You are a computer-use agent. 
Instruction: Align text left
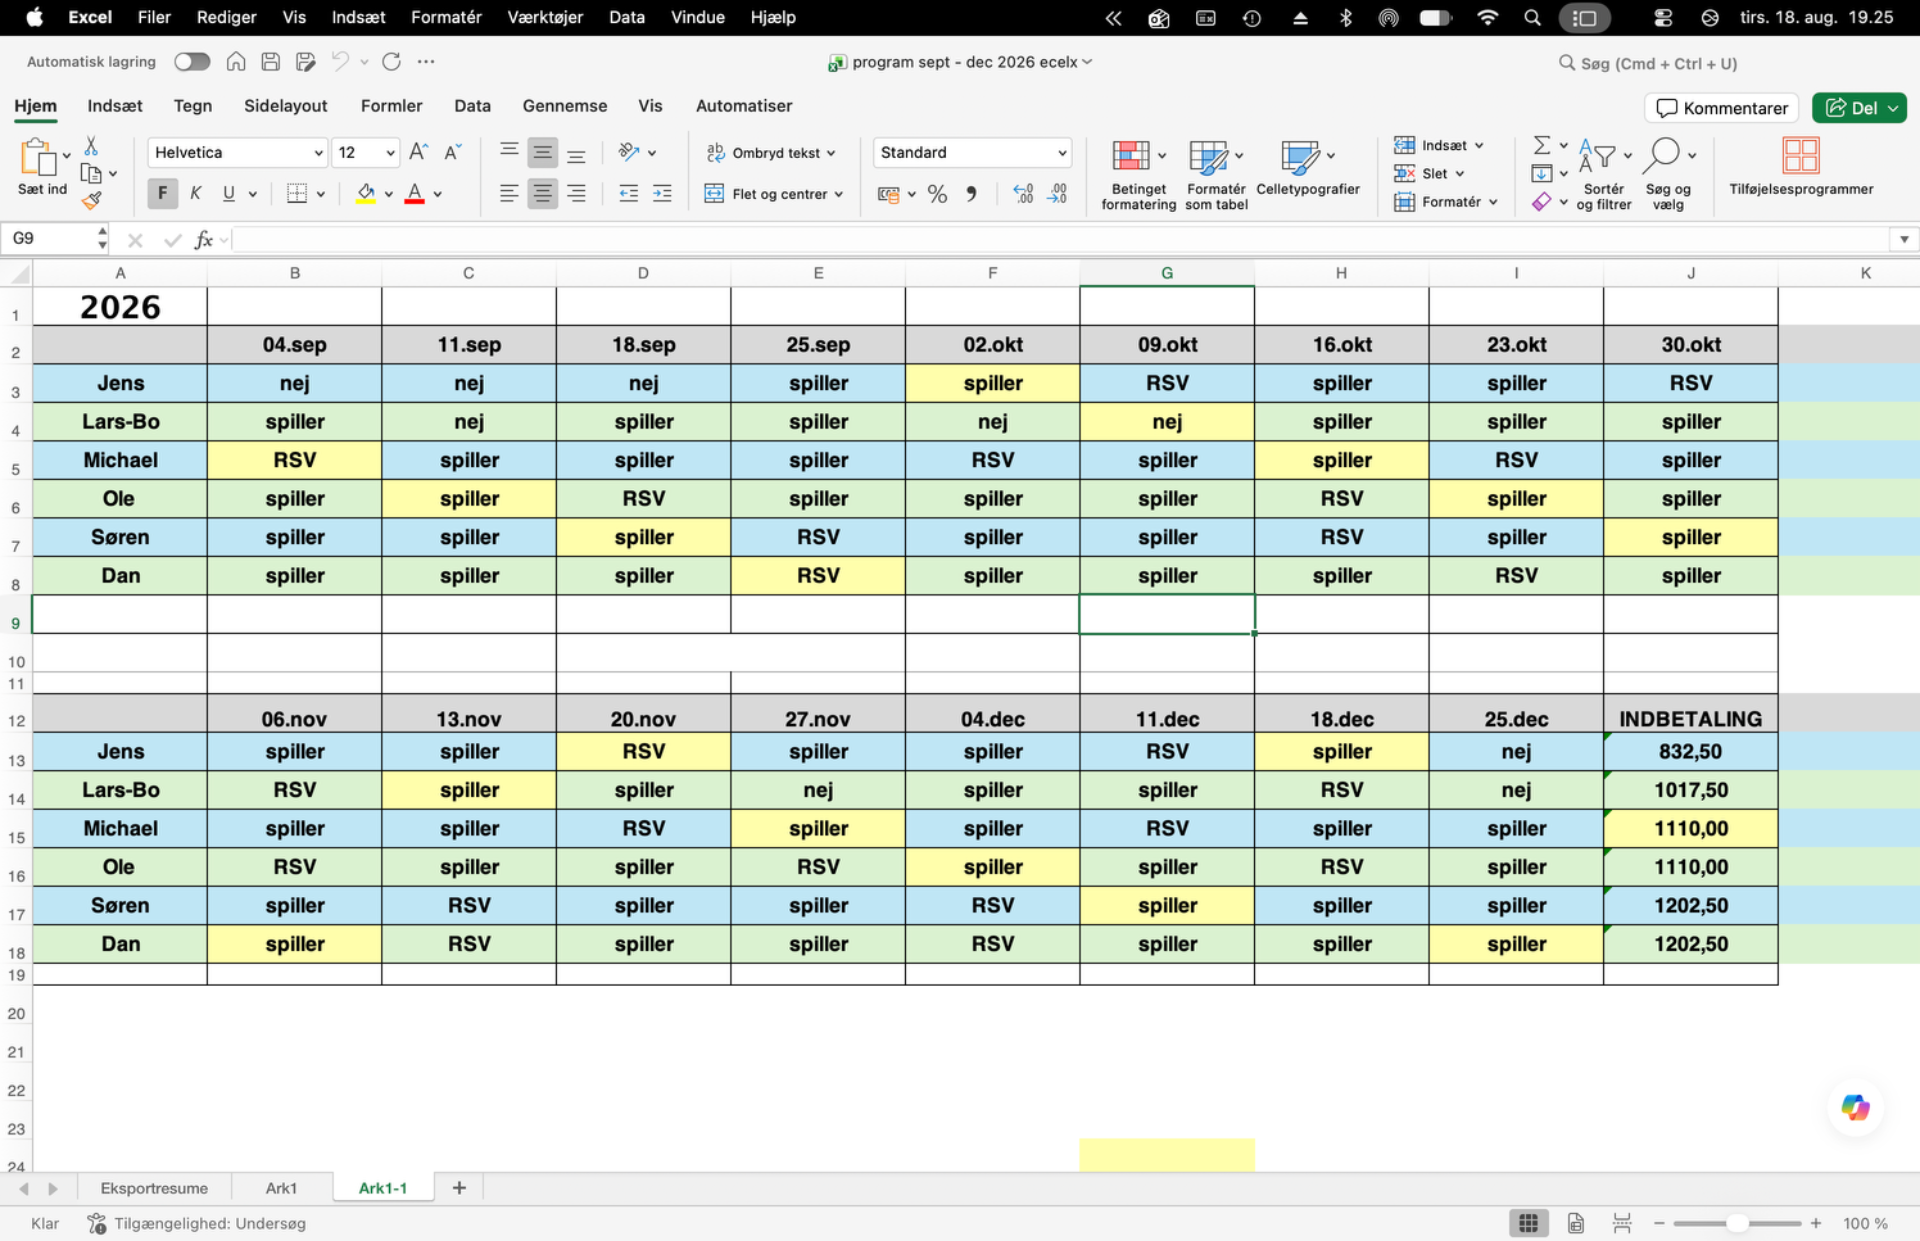pyautogui.click(x=509, y=193)
